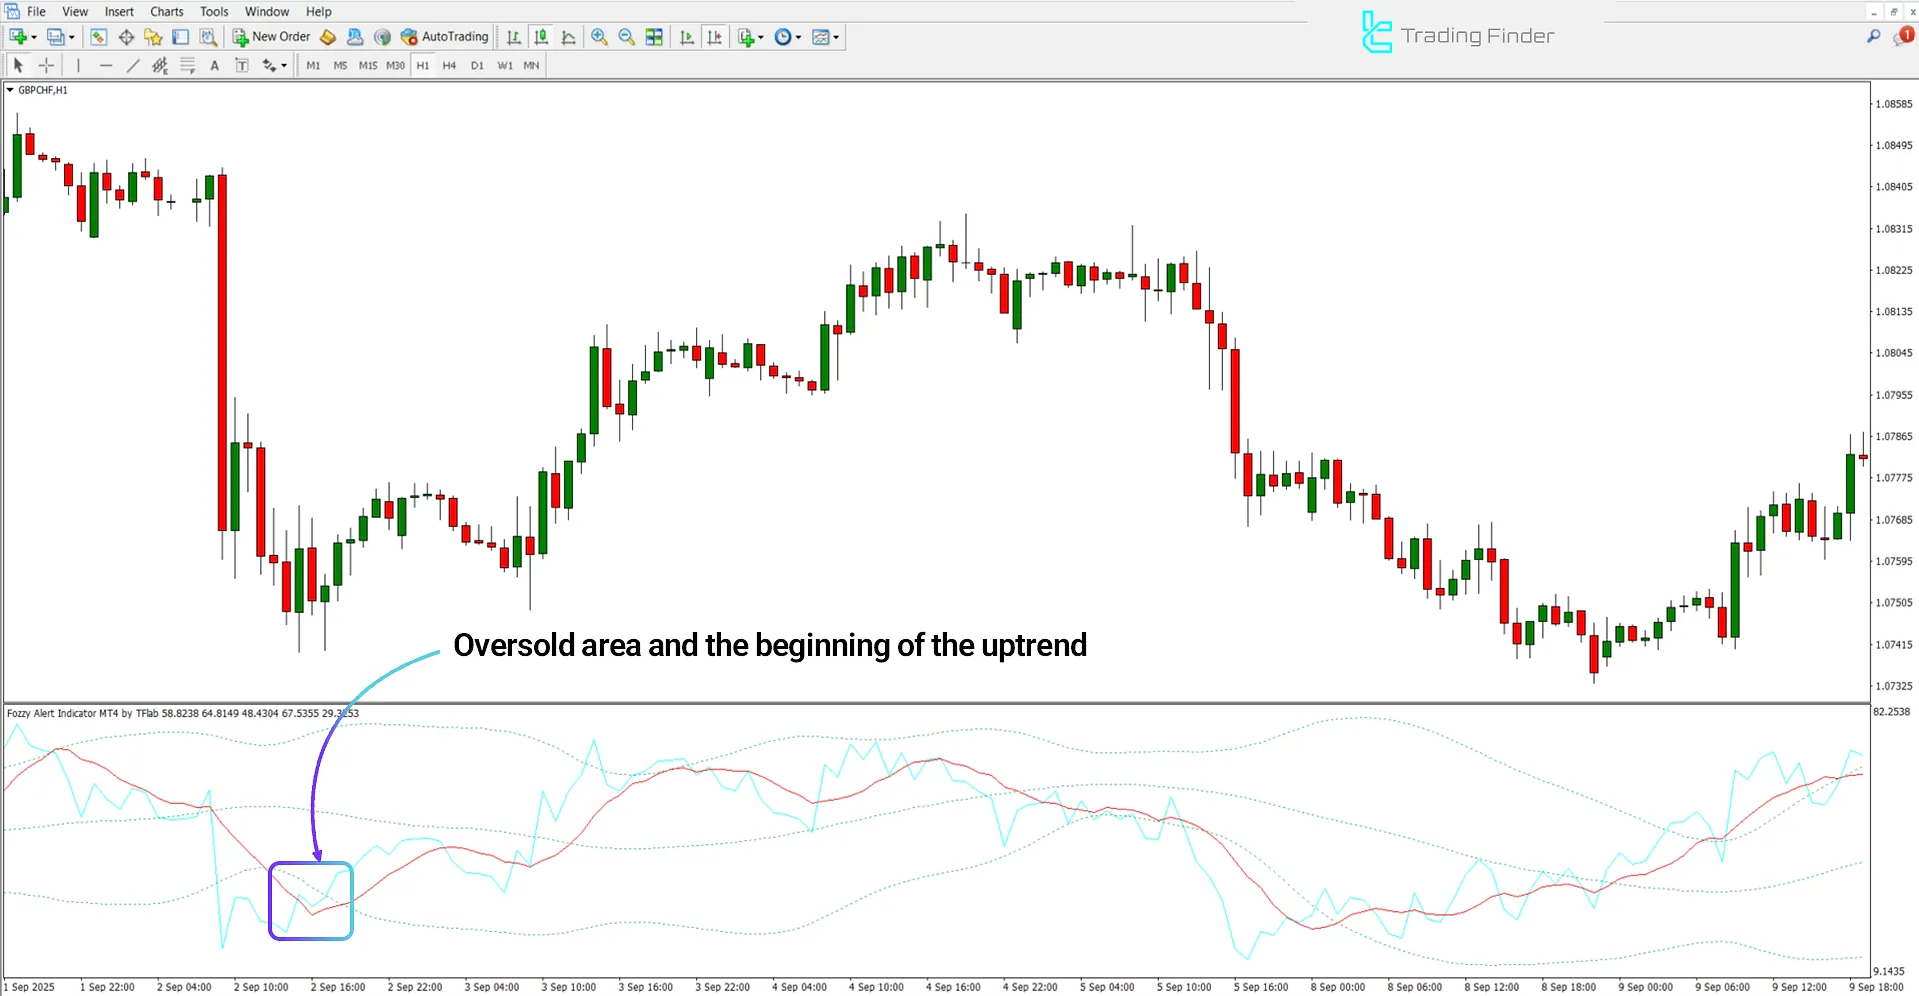Open the chart Templates dropdown
1919x996 pixels.
click(825, 37)
